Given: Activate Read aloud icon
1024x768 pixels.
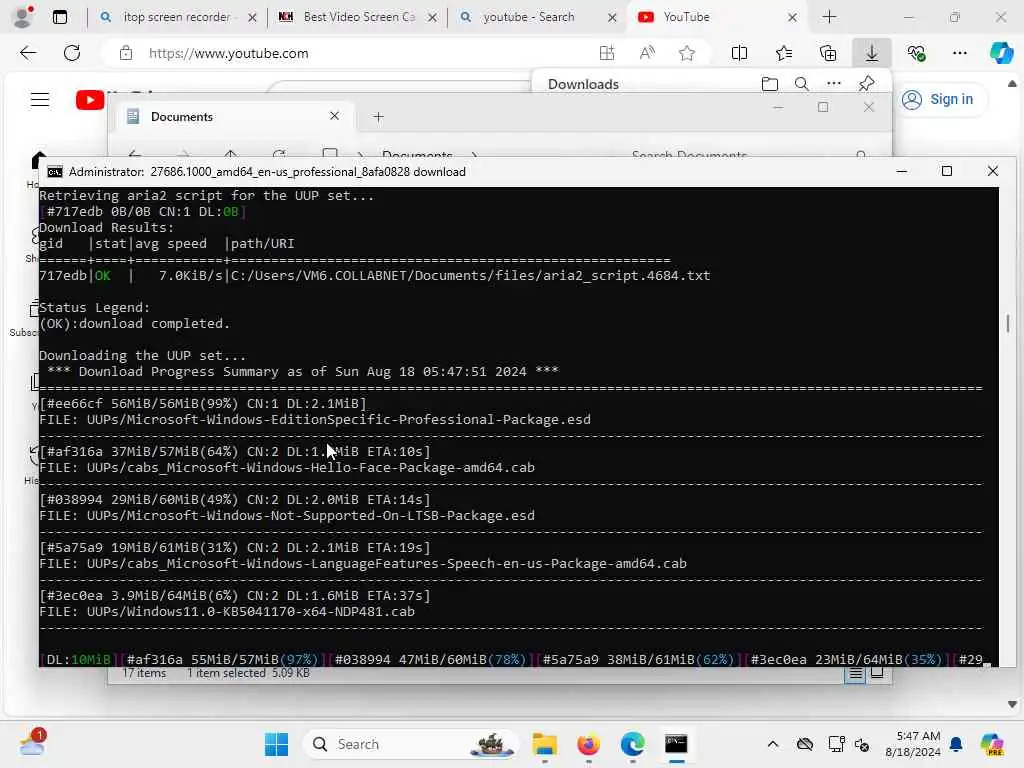Looking at the screenshot, I should click(x=647, y=53).
